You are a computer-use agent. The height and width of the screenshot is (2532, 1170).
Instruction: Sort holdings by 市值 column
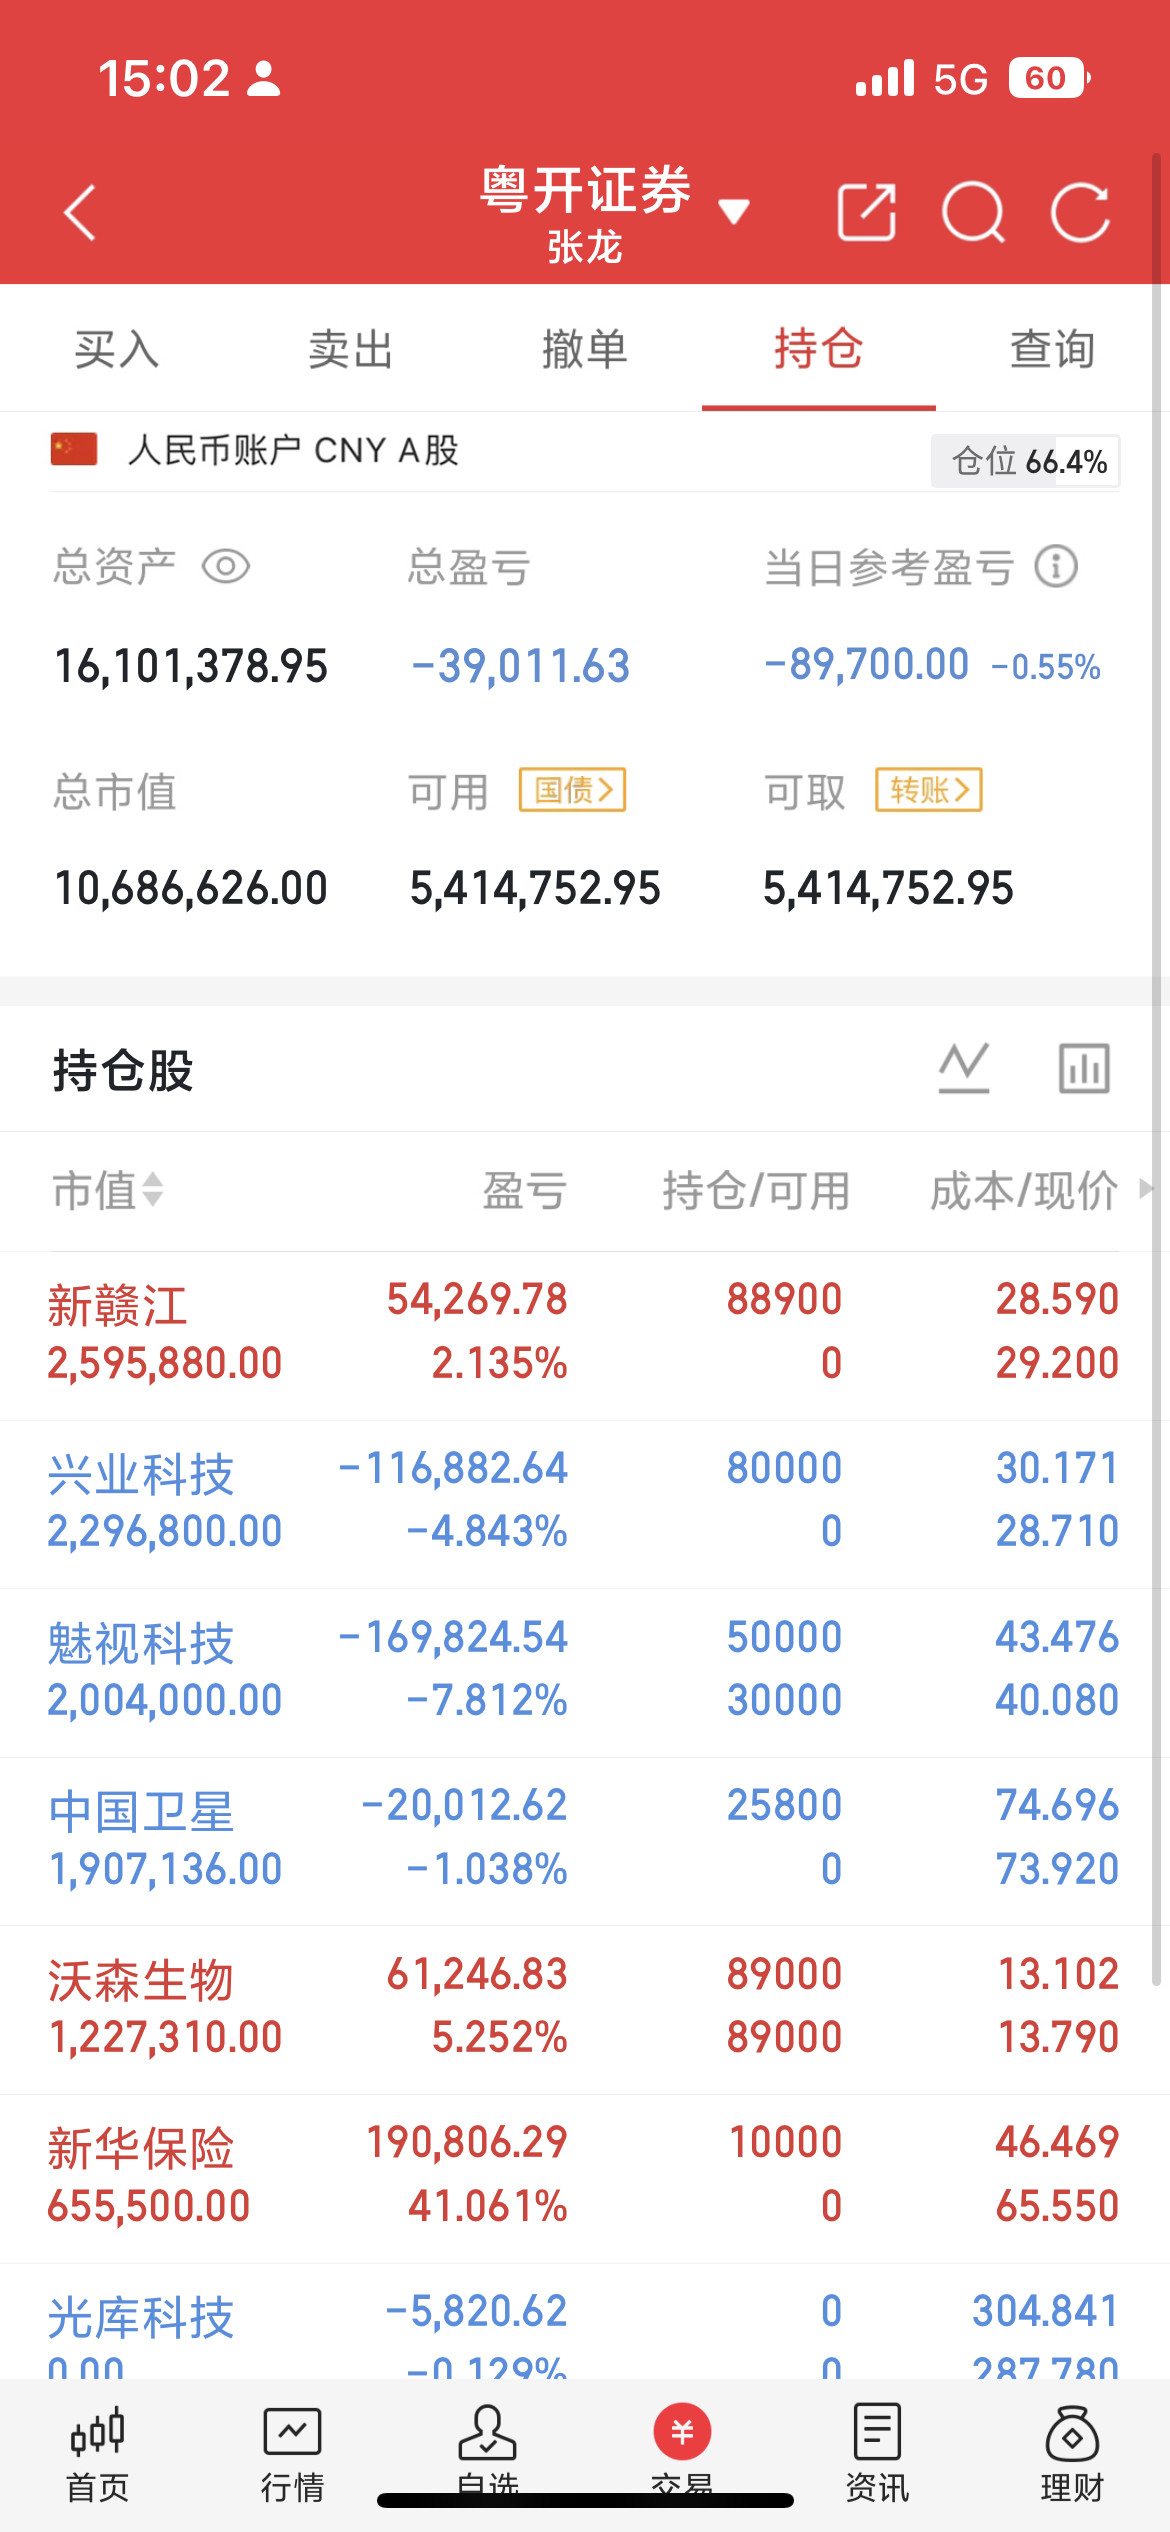point(108,1190)
